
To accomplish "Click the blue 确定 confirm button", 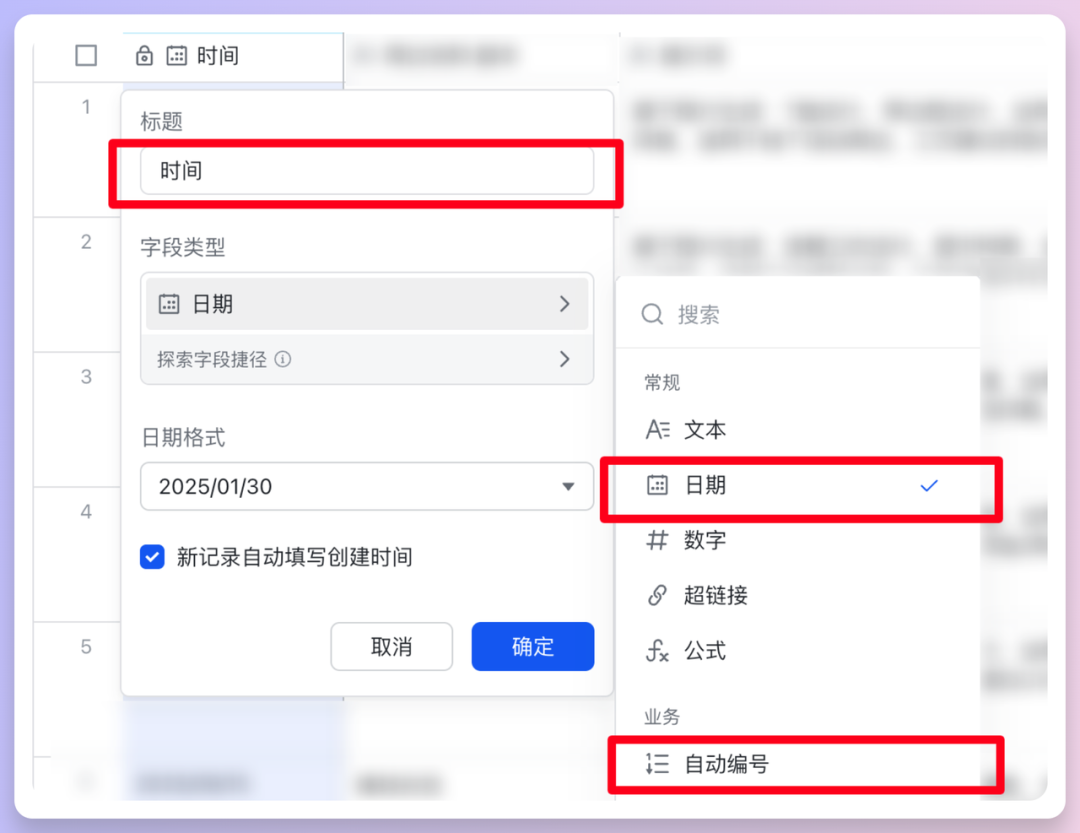I will pyautogui.click(x=532, y=646).
